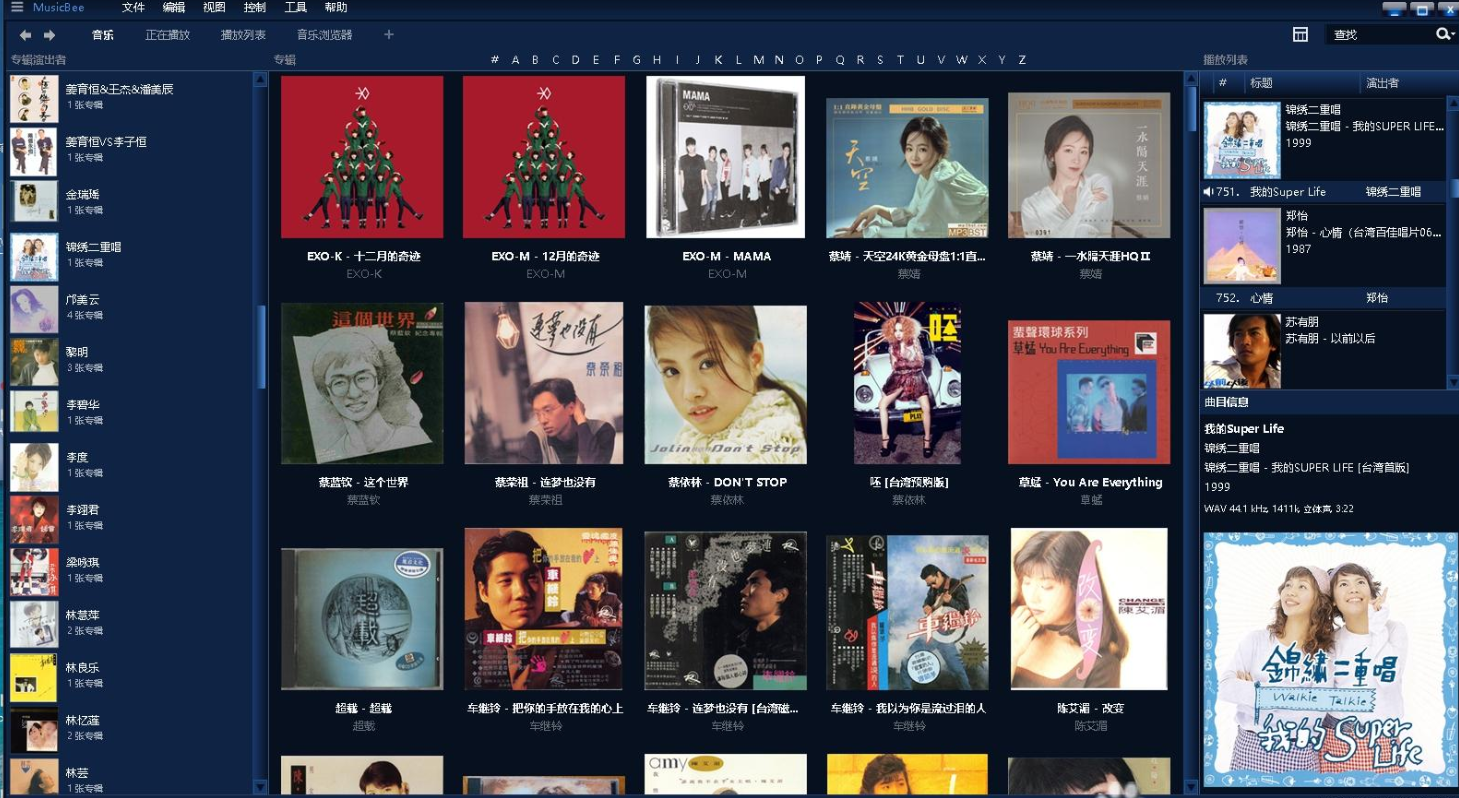
Task: Click the 曲目信息 panel header
Action: pos(1226,402)
